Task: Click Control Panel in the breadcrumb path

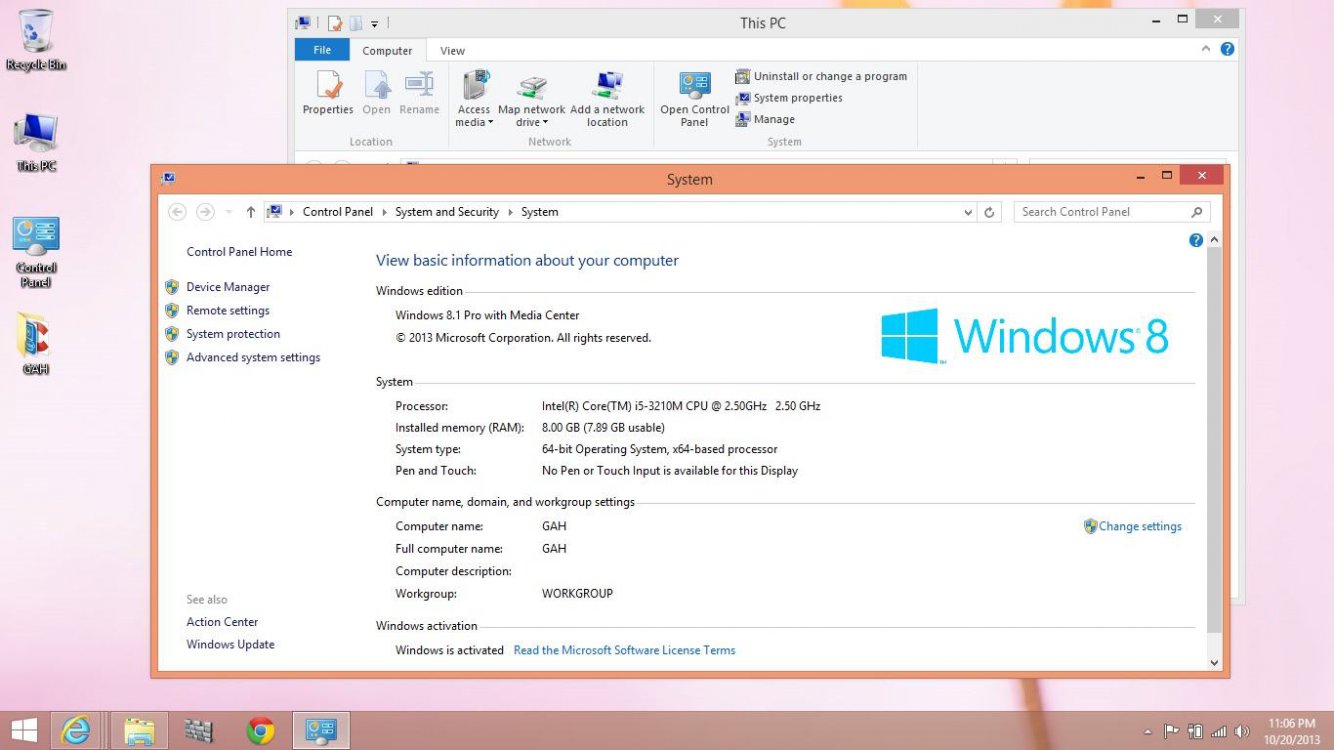Action: 338,212
